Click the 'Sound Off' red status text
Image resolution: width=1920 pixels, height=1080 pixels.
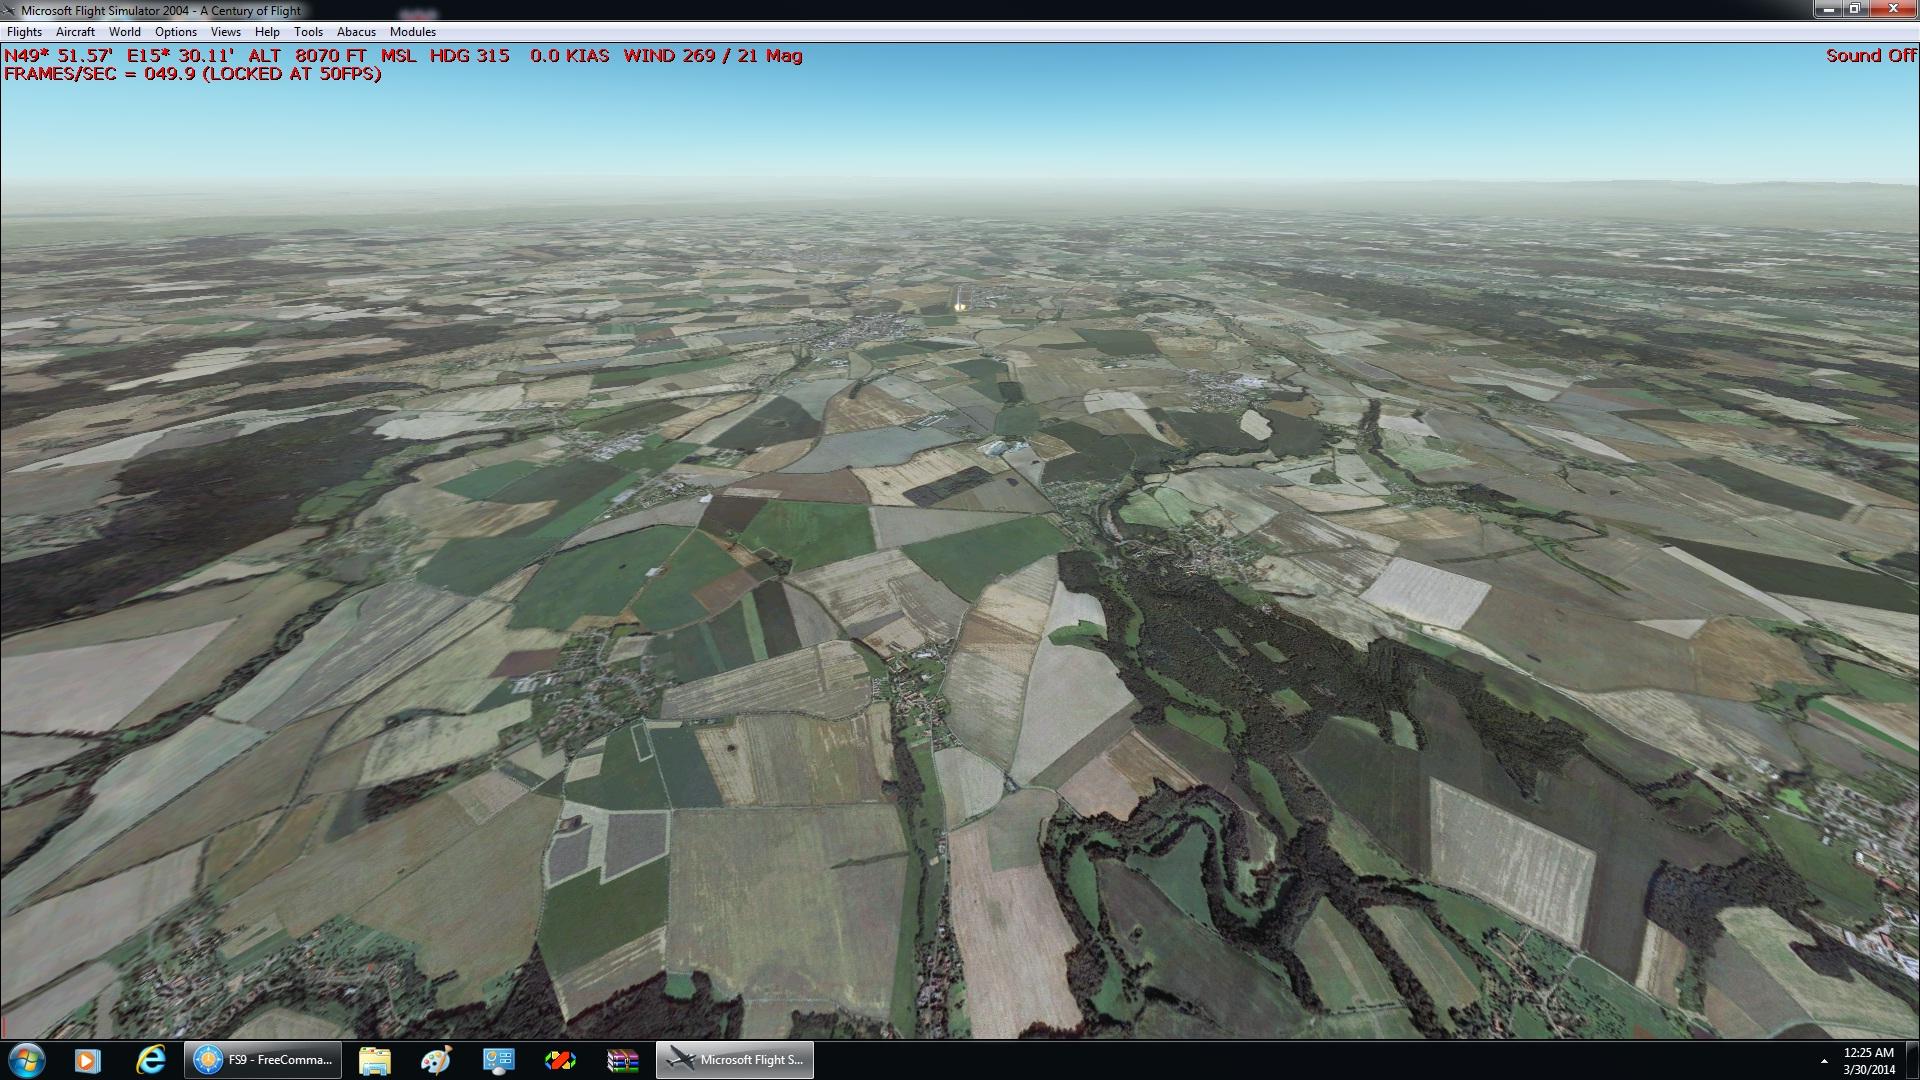1871,56
